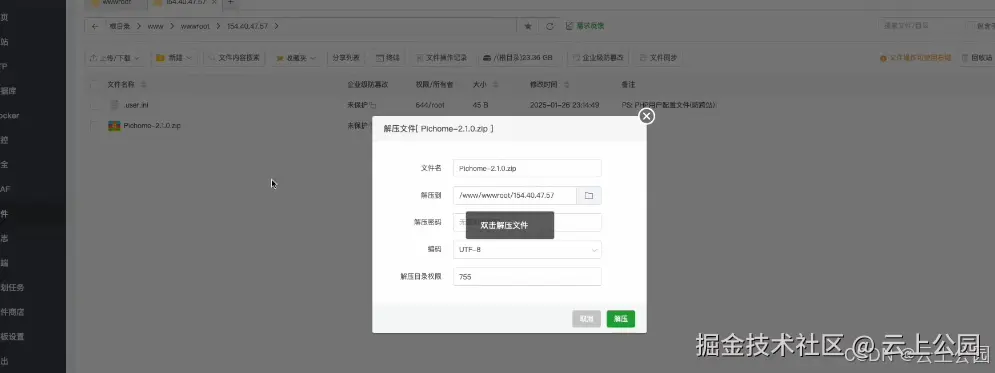Click the 文件名 input field

point(527,168)
